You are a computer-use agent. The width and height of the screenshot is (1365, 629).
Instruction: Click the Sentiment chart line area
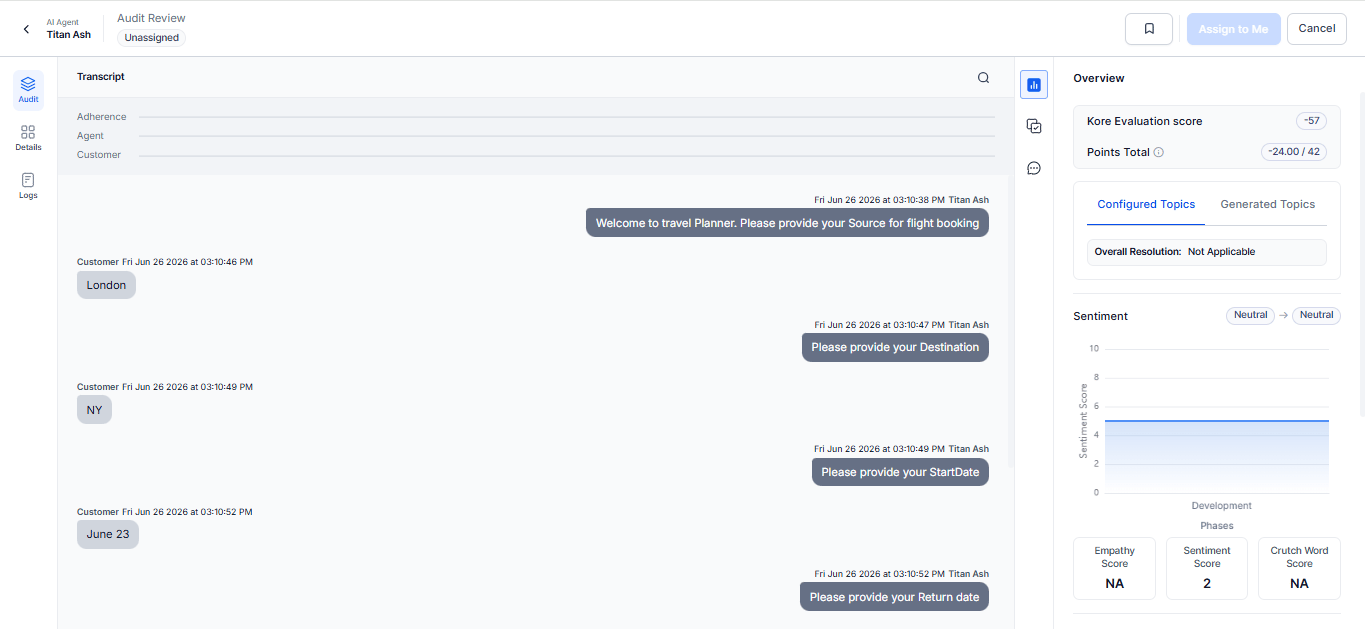click(x=1216, y=456)
